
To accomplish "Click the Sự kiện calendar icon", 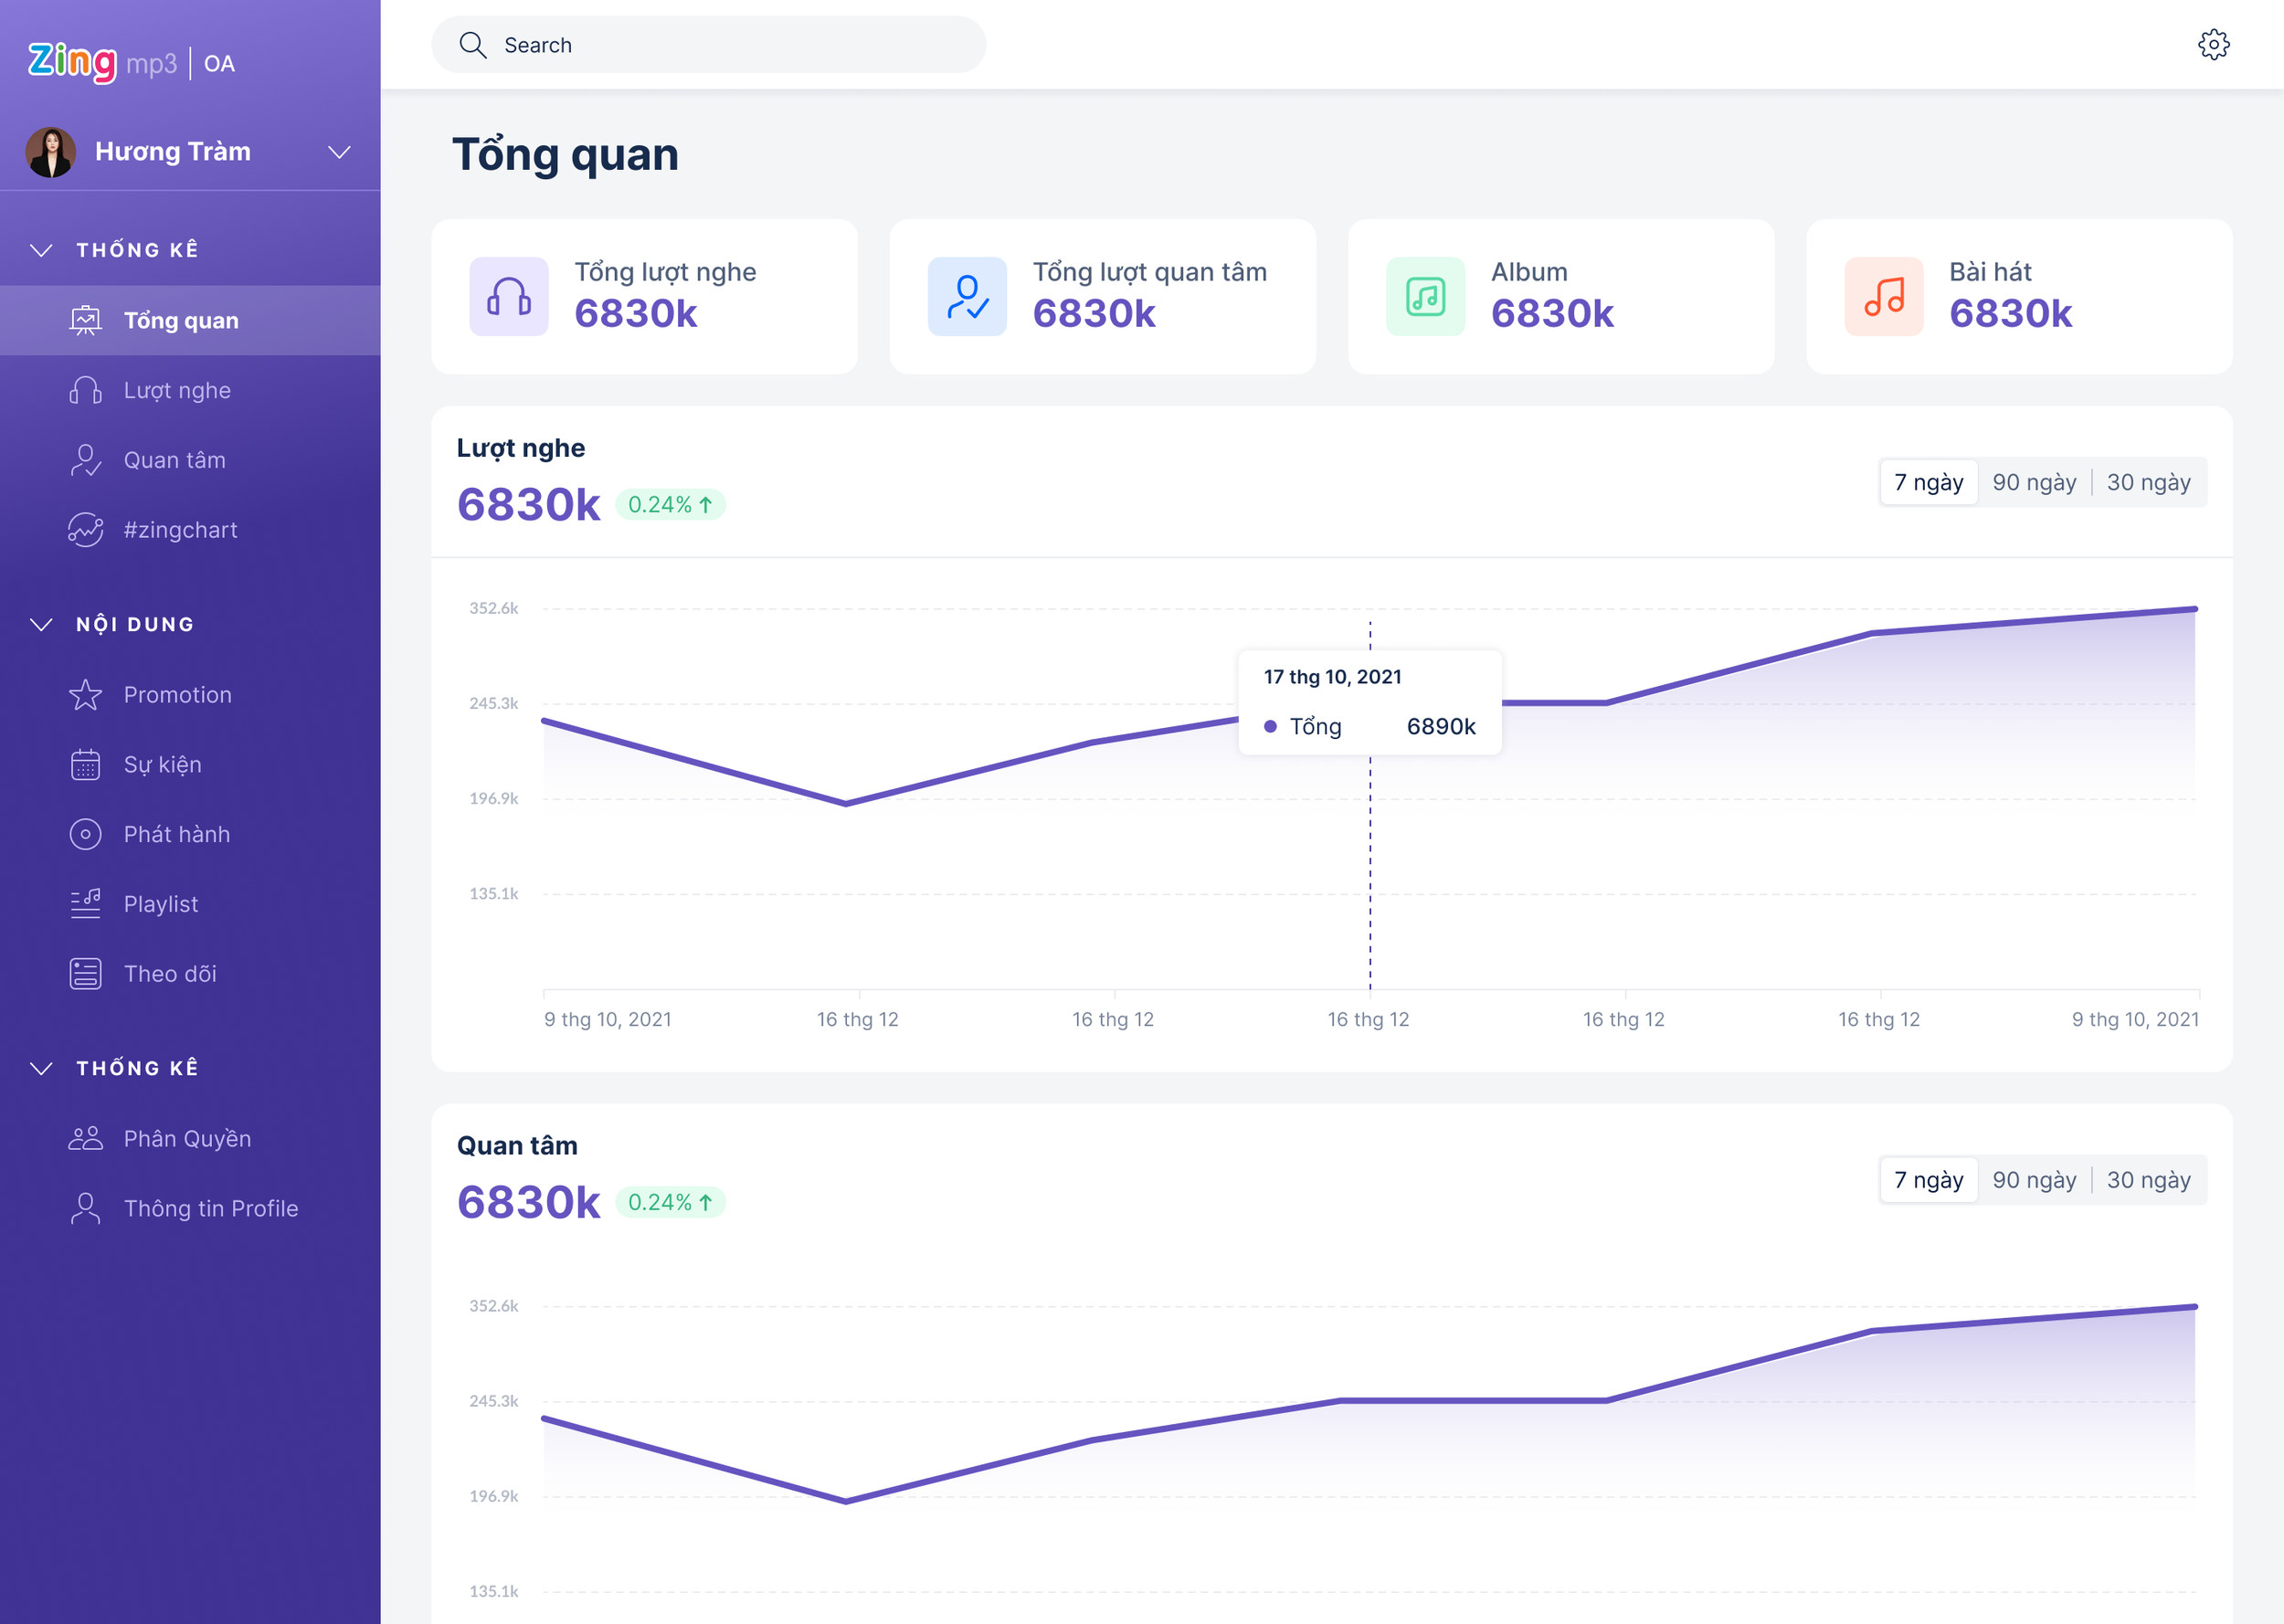I will point(86,765).
